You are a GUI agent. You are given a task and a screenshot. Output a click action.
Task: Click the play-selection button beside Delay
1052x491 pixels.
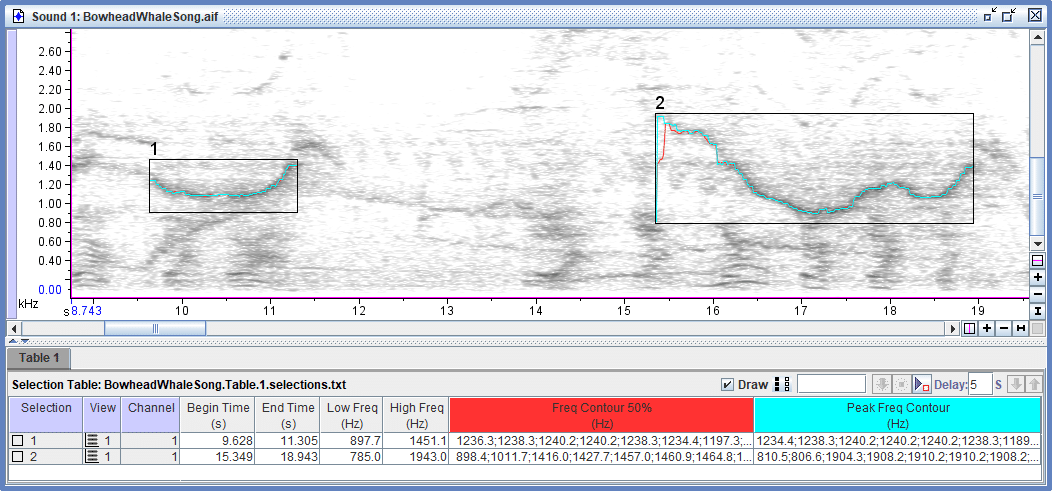pyautogui.click(x=922, y=384)
